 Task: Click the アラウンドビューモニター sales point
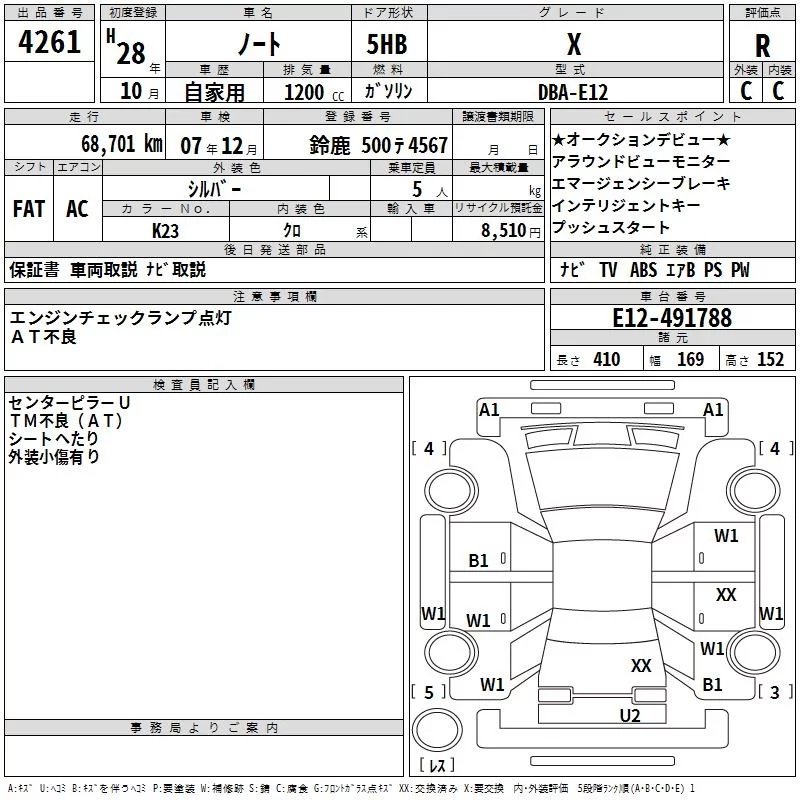pos(641,161)
